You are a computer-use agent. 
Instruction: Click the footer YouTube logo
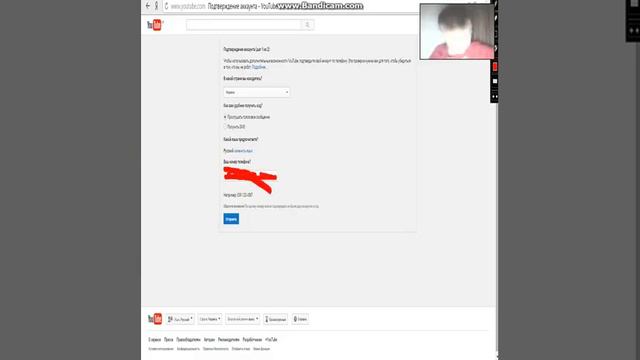click(x=155, y=319)
